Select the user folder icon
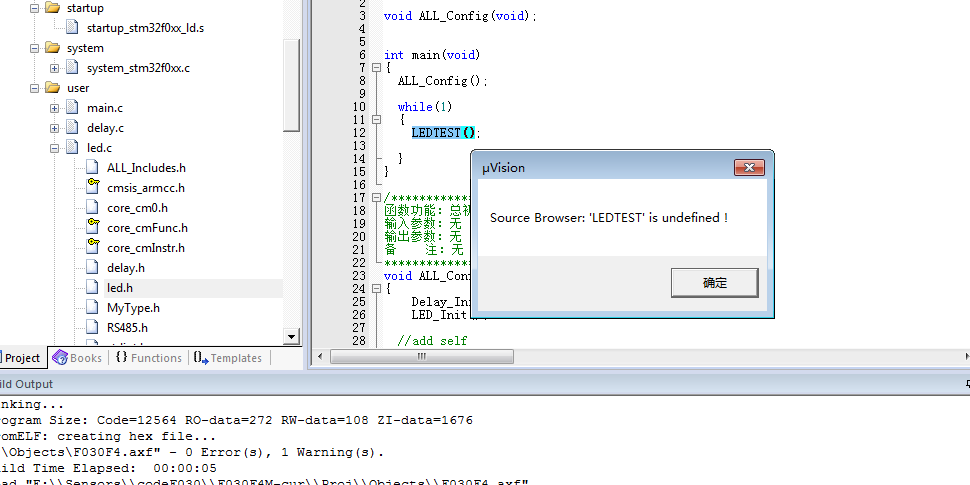 [53, 88]
